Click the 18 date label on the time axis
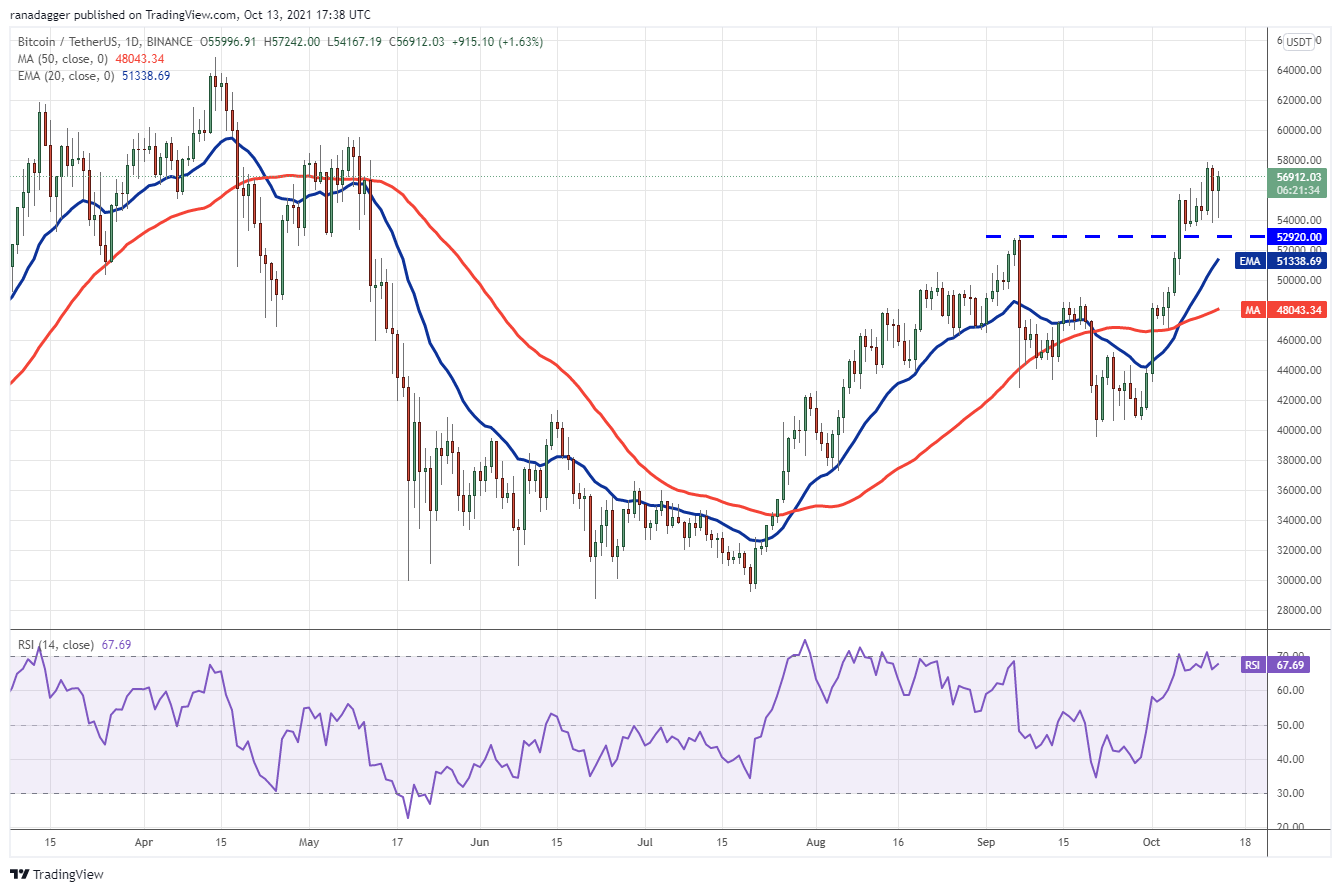The image size is (1341, 892). point(1245,843)
